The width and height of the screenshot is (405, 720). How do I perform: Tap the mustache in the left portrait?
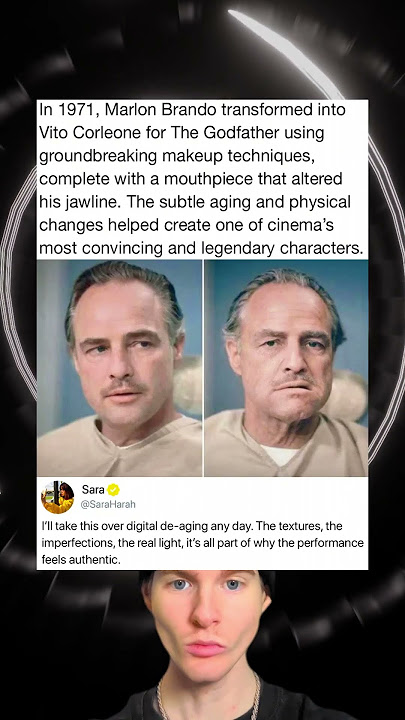click(x=123, y=385)
